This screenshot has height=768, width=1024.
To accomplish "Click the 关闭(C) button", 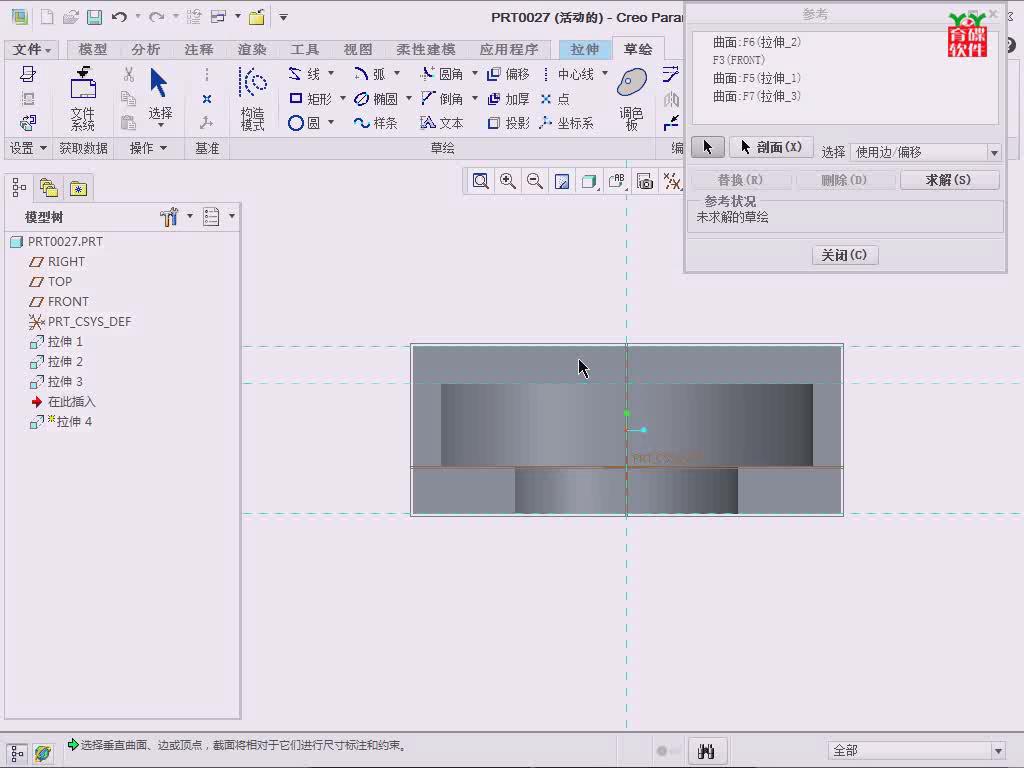I will click(x=845, y=255).
